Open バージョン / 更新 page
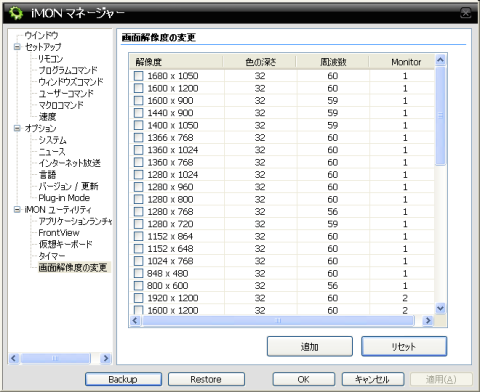Viewport: 480px width, 392px height. click(x=68, y=186)
